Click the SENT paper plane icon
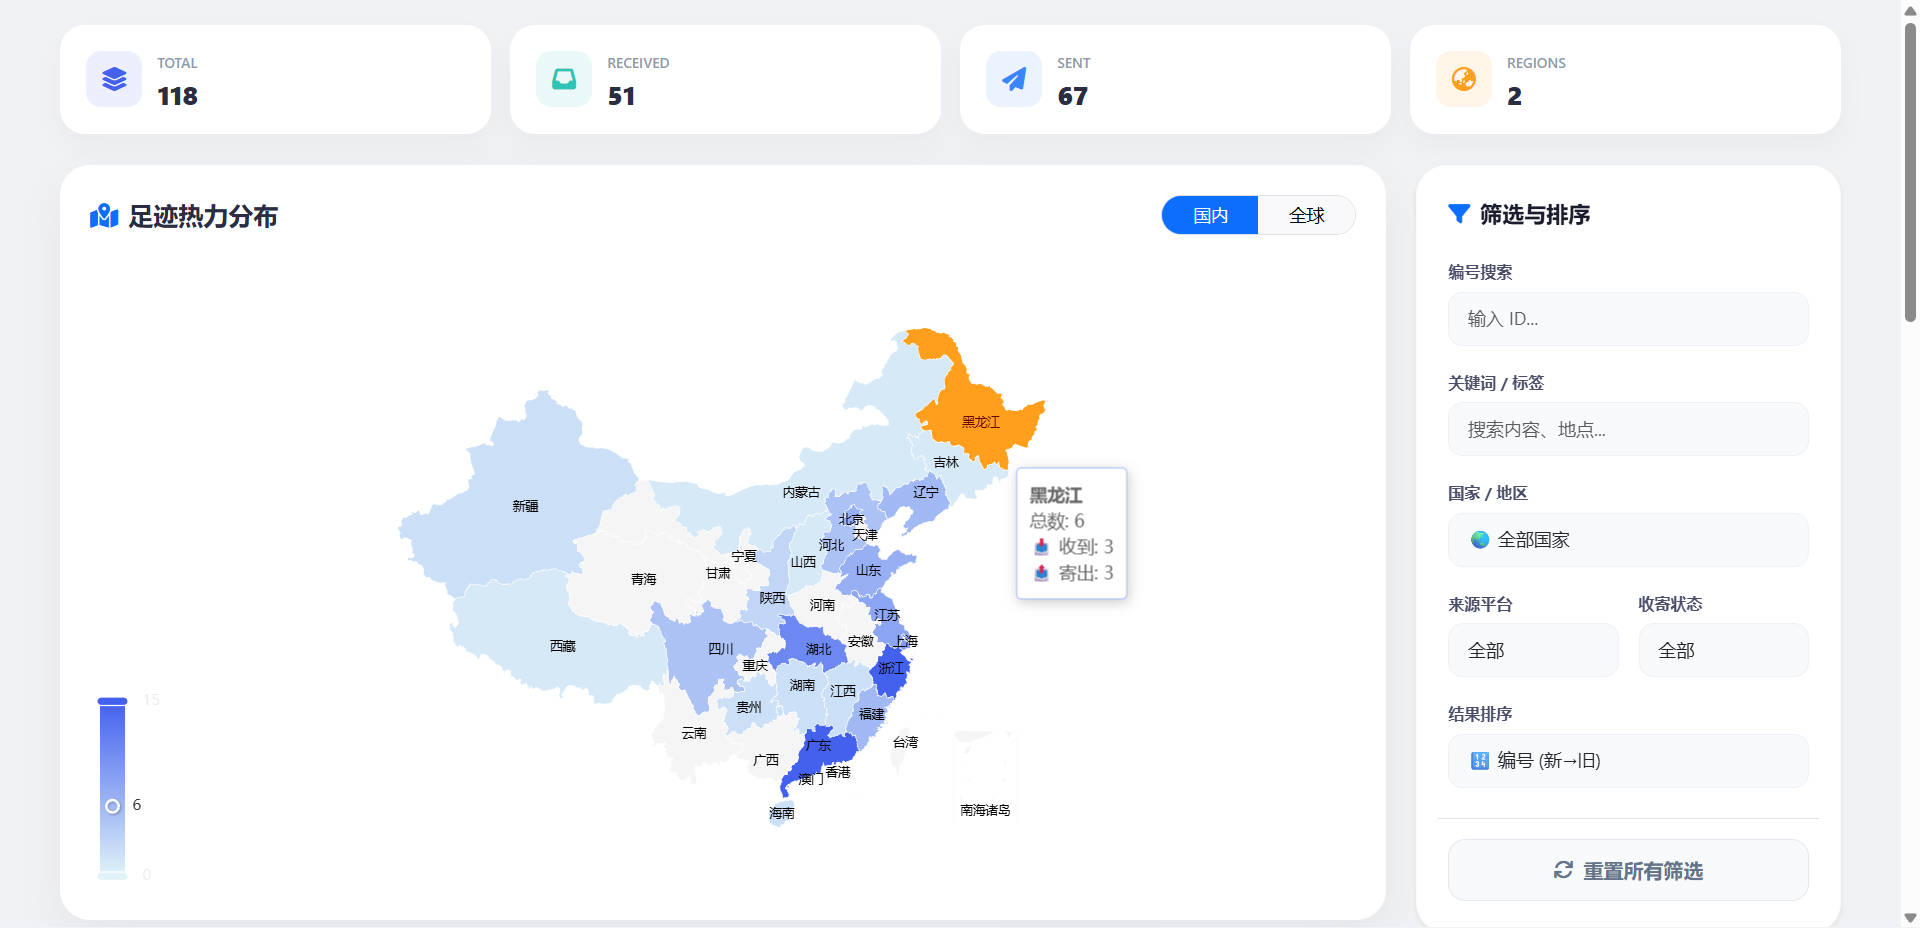This screenshot has height=928, width=1920. [1014, 79]
